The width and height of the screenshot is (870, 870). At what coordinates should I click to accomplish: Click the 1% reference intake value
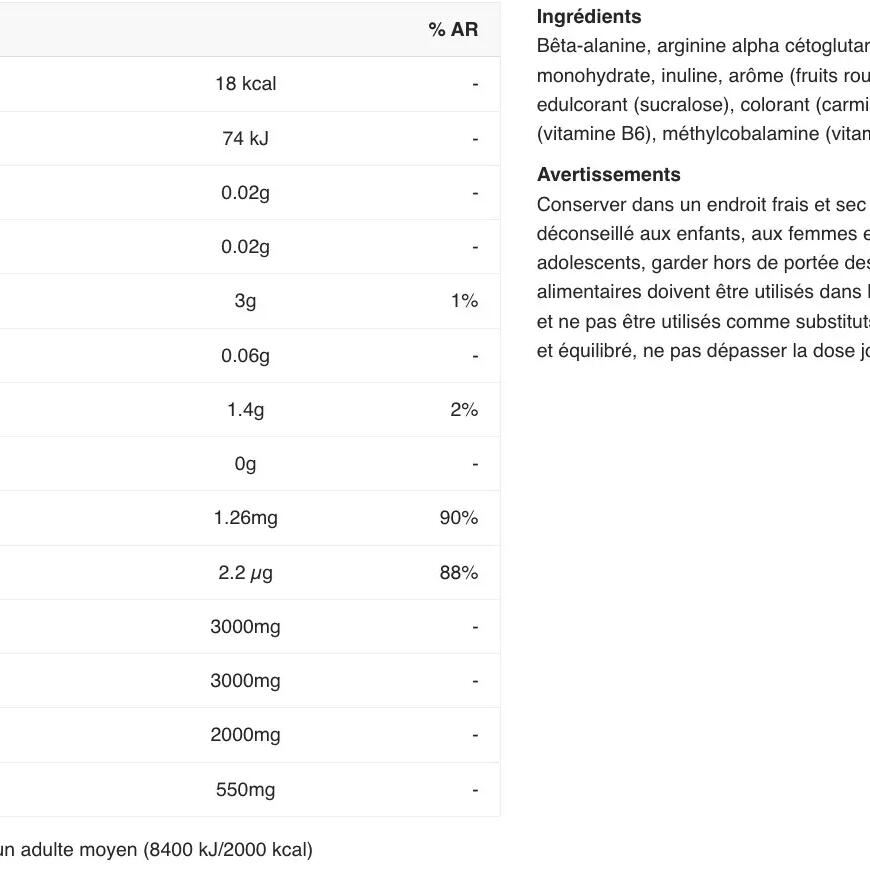pos(464,301)
